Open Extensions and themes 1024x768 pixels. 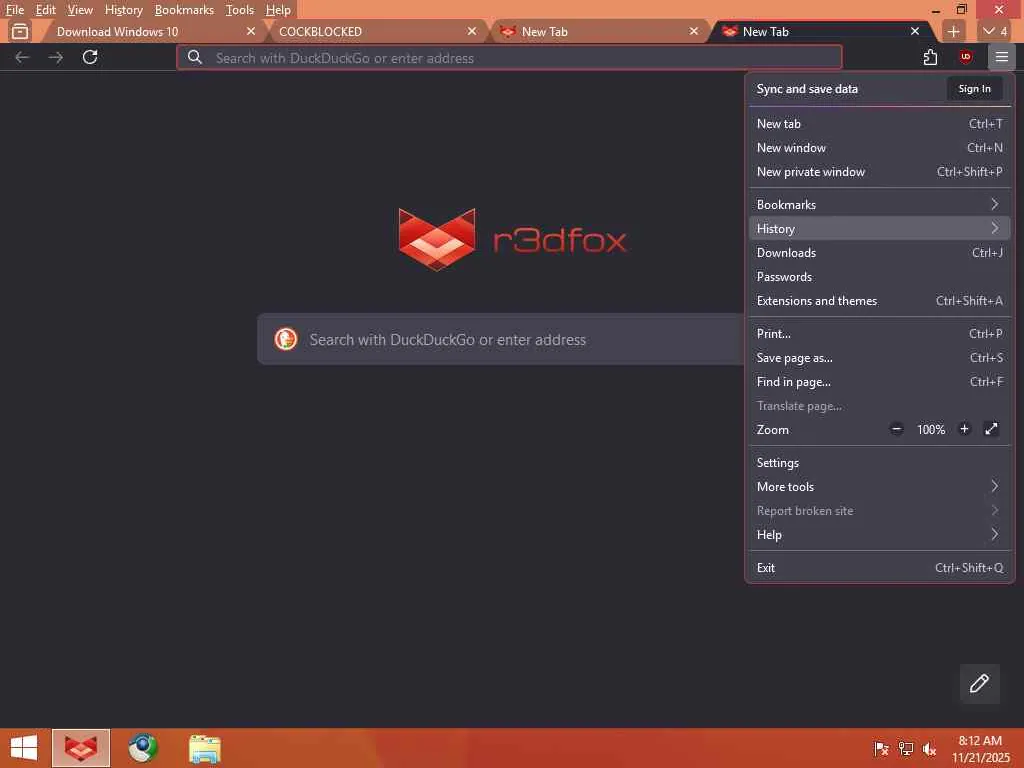point(880,300)
